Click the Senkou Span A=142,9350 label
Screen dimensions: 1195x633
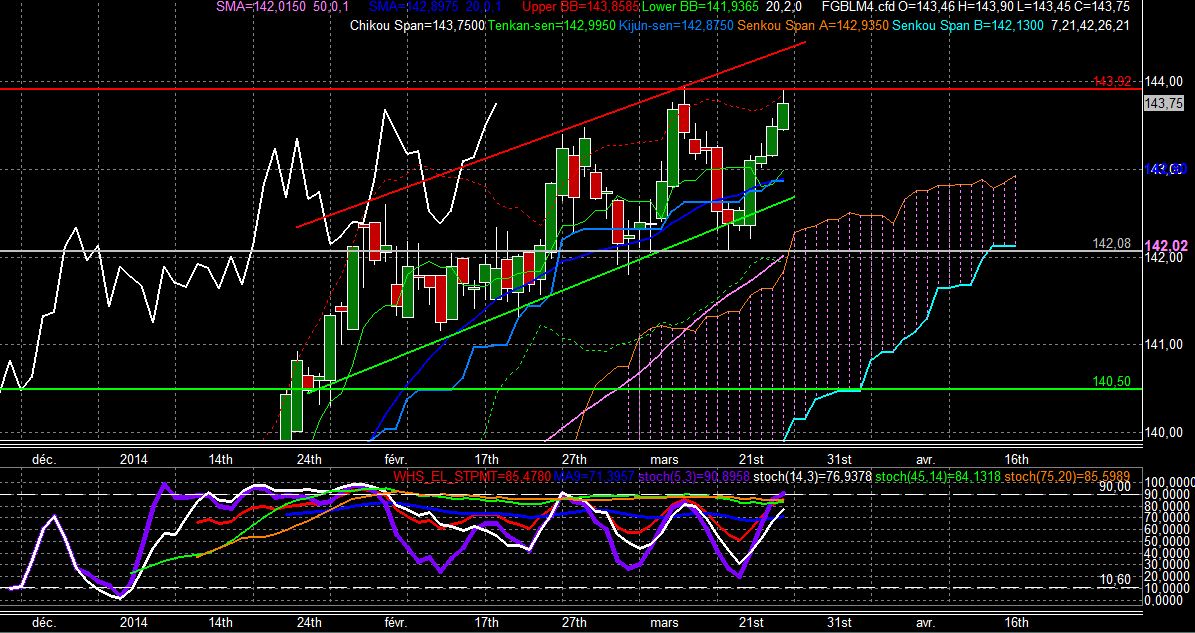[812, 25]
